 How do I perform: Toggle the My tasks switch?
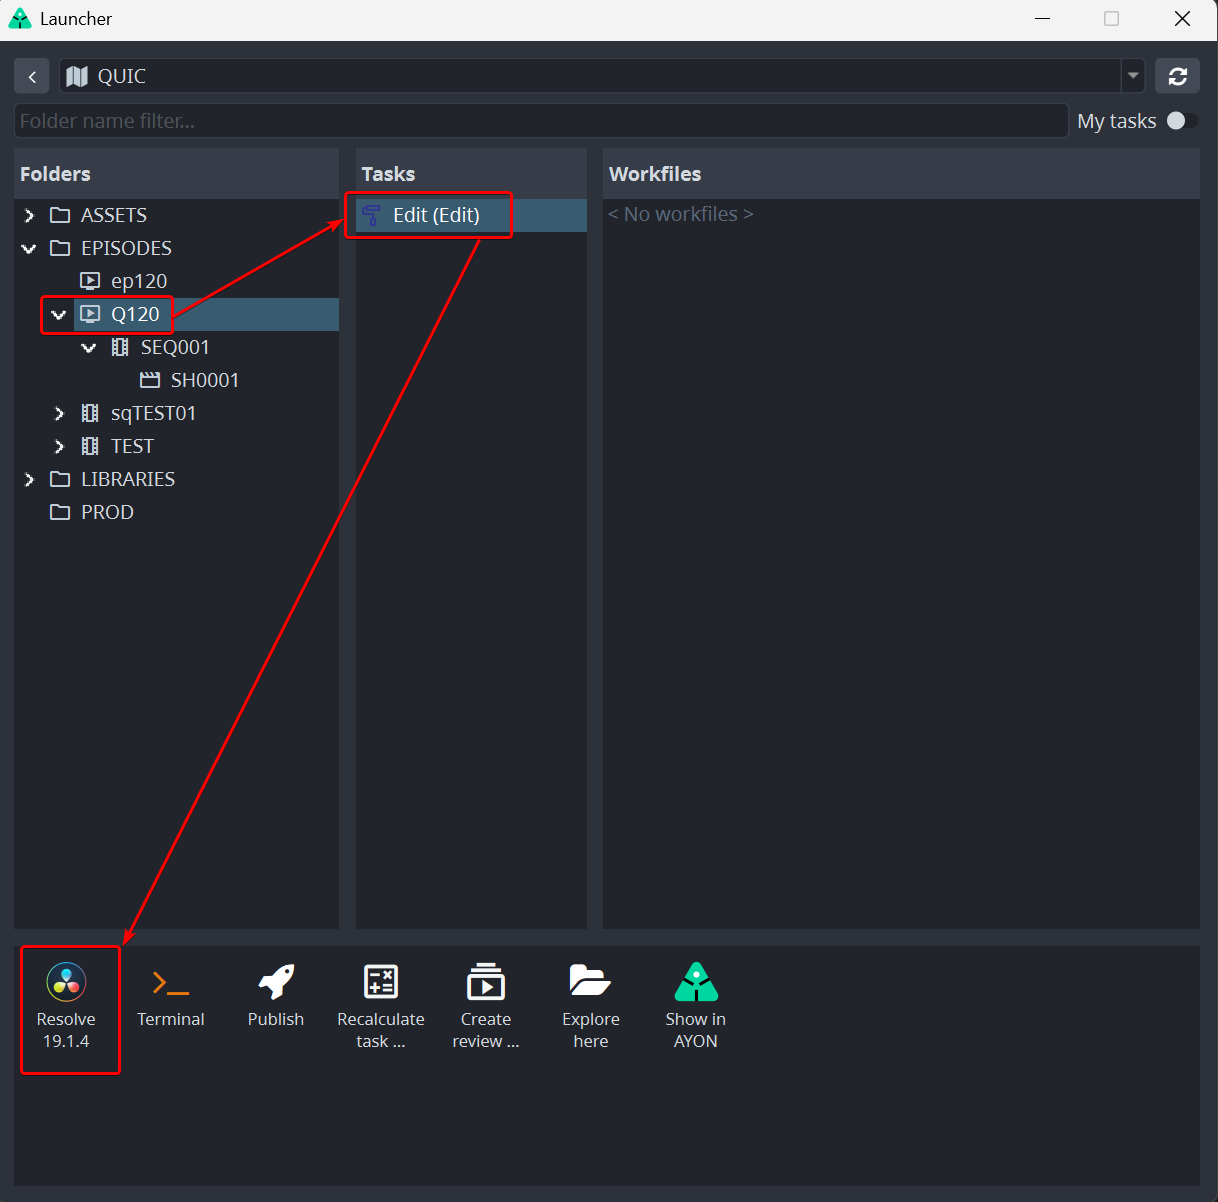pyautogui.click(x=1181, y=121)
